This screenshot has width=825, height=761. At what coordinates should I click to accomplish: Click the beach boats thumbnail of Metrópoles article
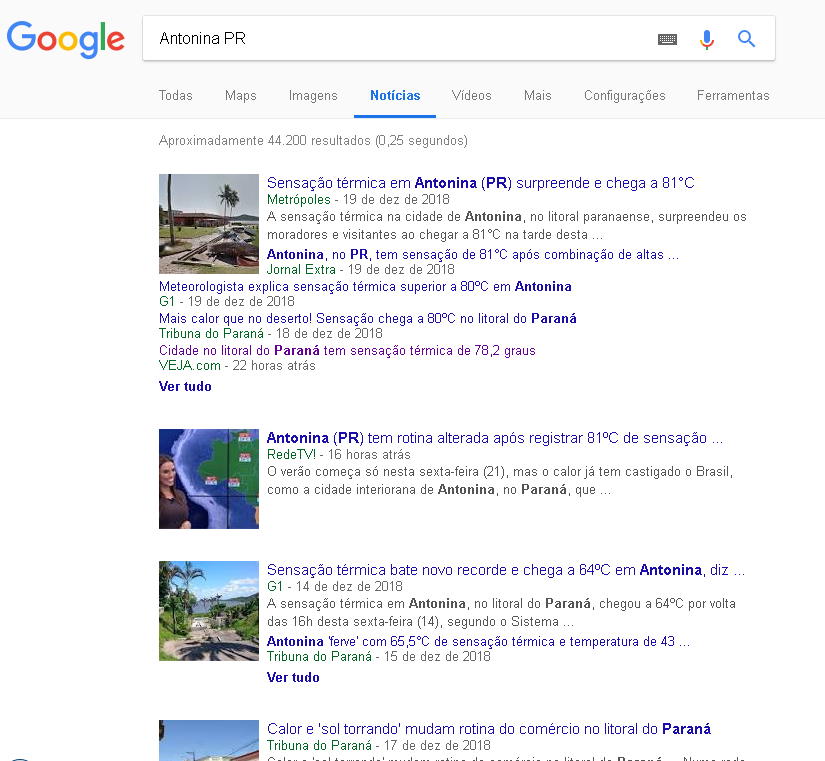[x=209, y=224]
